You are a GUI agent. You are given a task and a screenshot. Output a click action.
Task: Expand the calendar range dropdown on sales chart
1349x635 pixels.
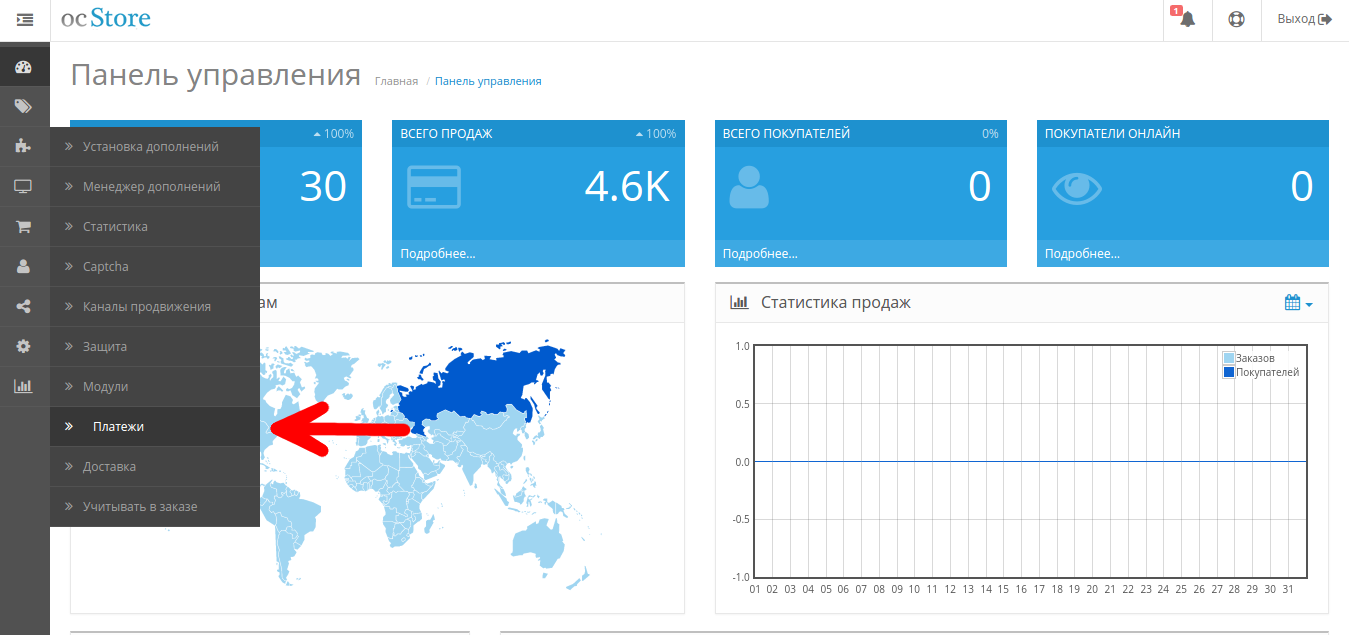pos(1298,303)
